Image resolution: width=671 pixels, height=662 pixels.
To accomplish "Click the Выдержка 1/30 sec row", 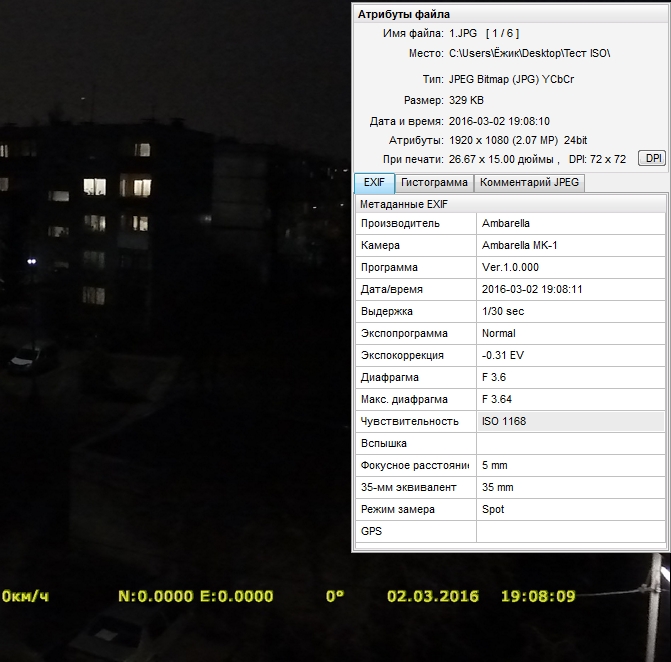I will click(511, 312).
